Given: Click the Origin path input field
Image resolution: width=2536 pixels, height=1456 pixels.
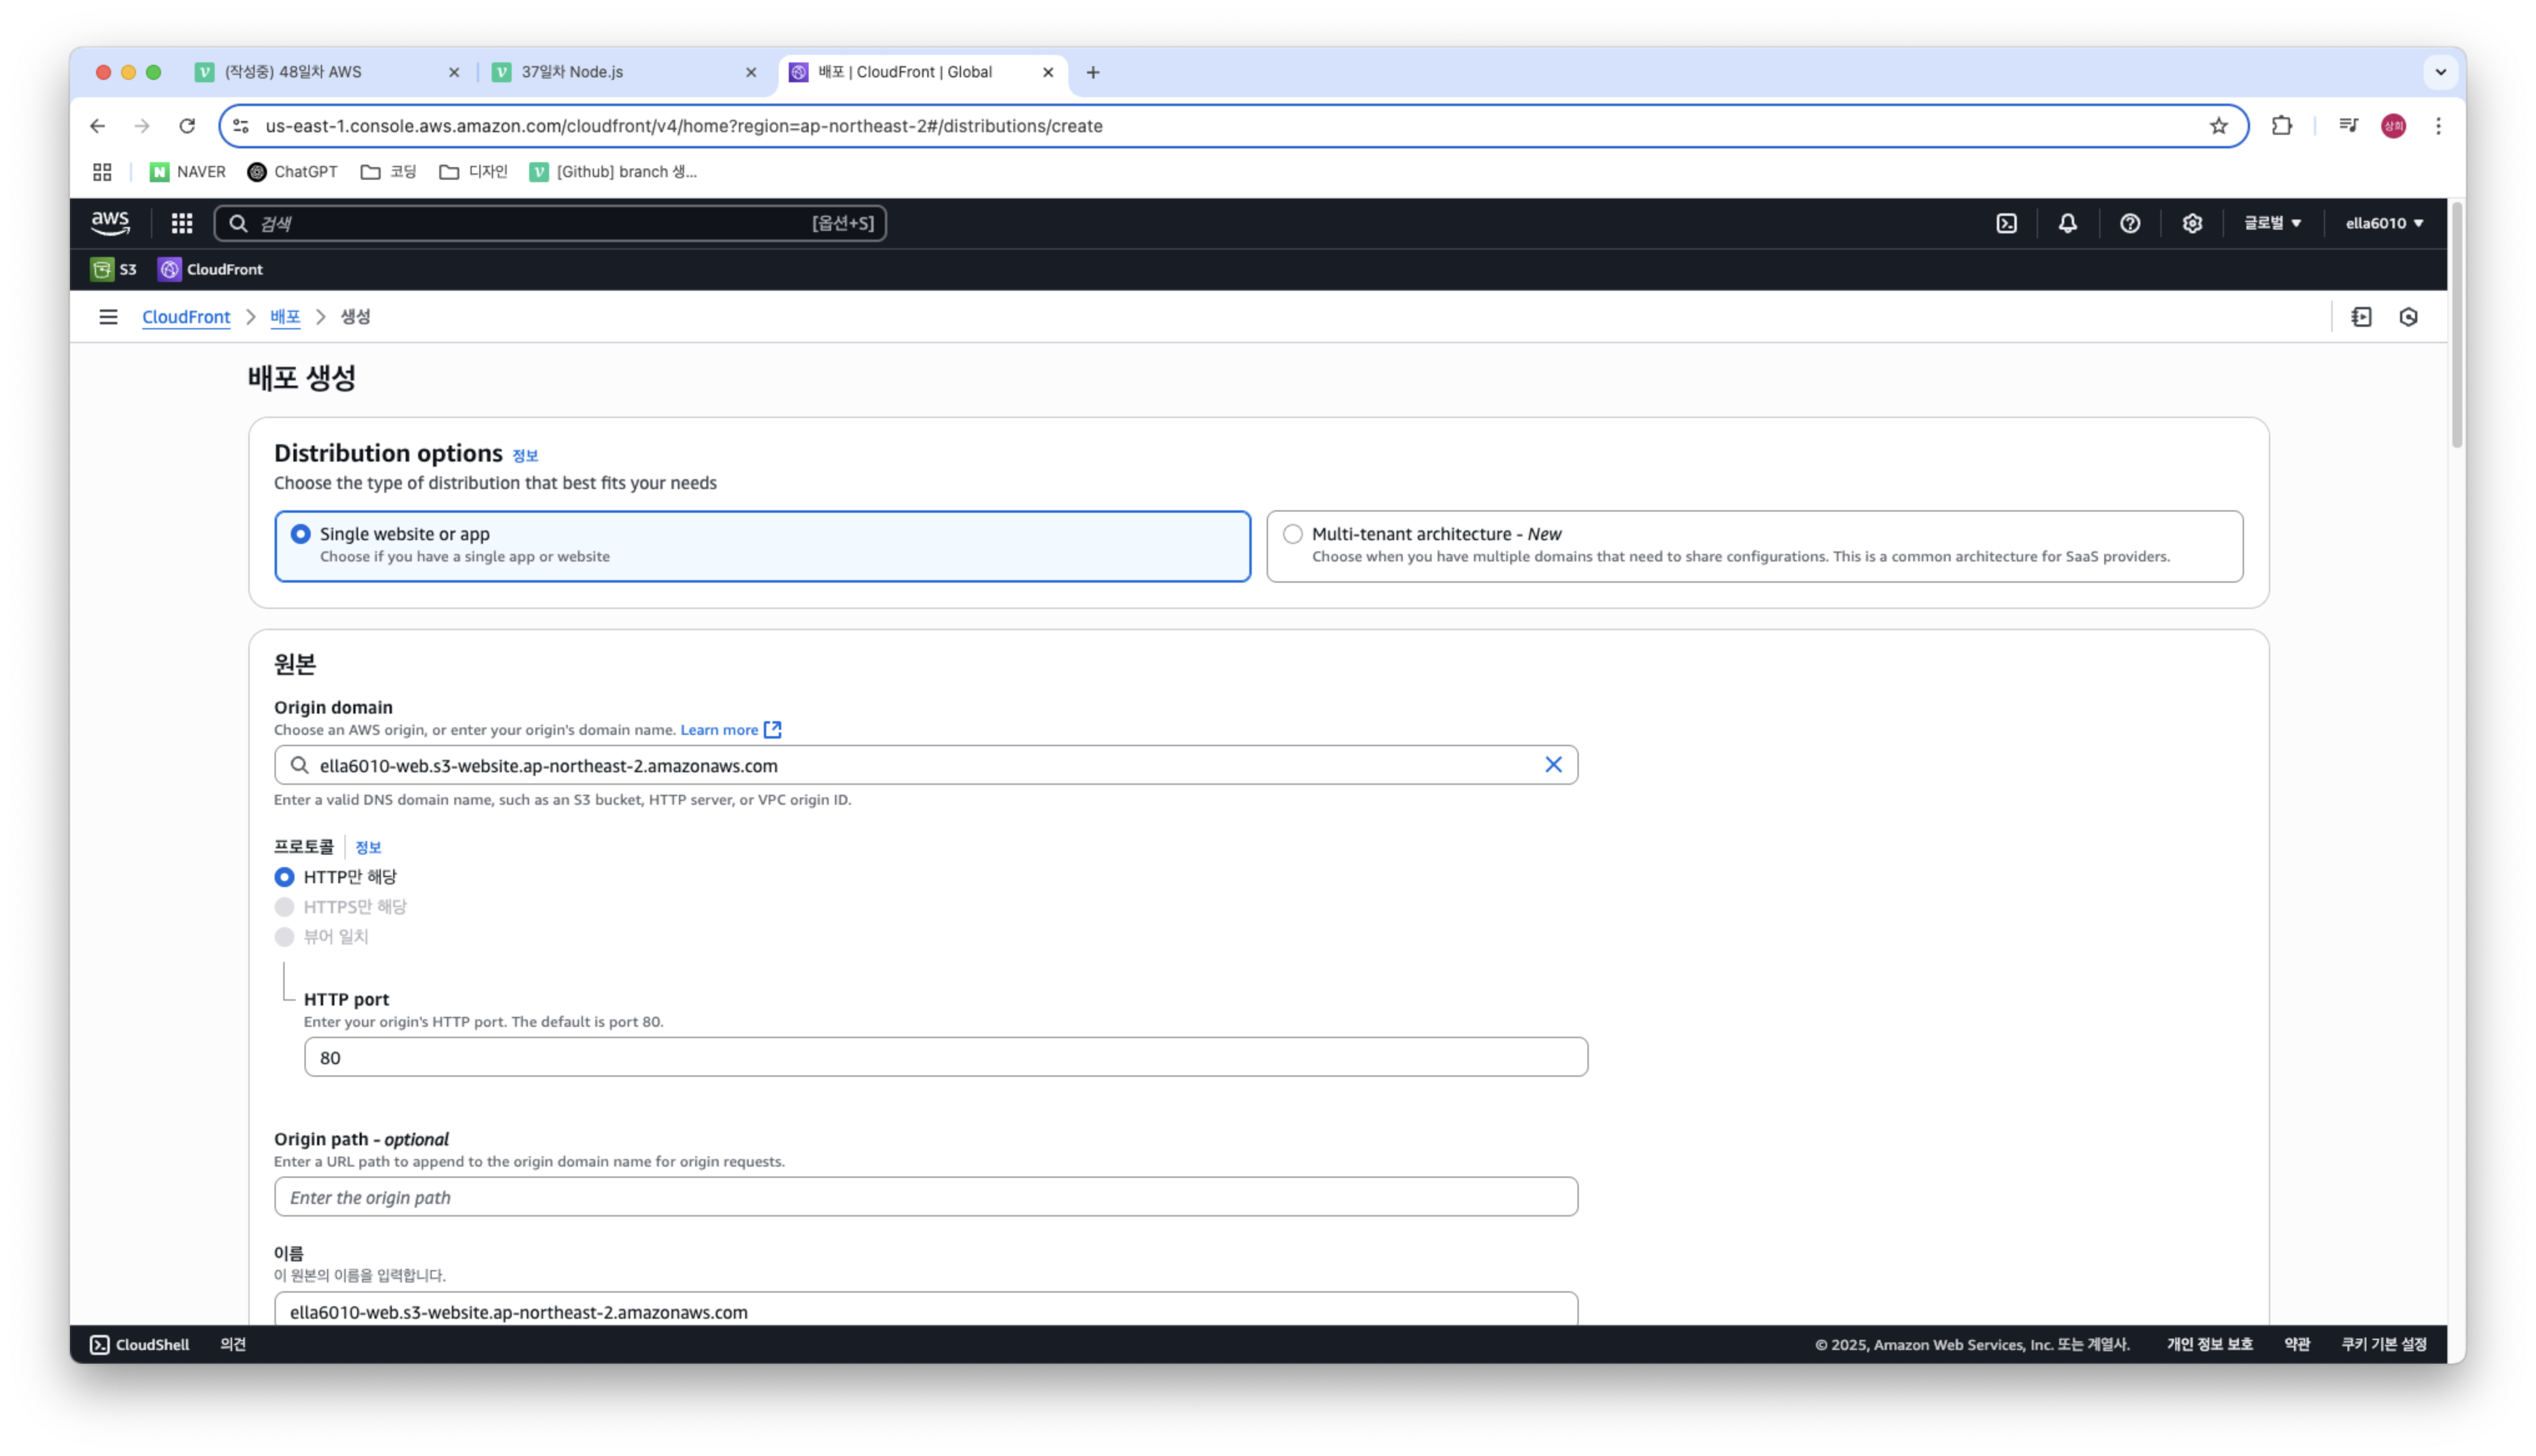Looking at the screenshot, I should (926, 1197).
